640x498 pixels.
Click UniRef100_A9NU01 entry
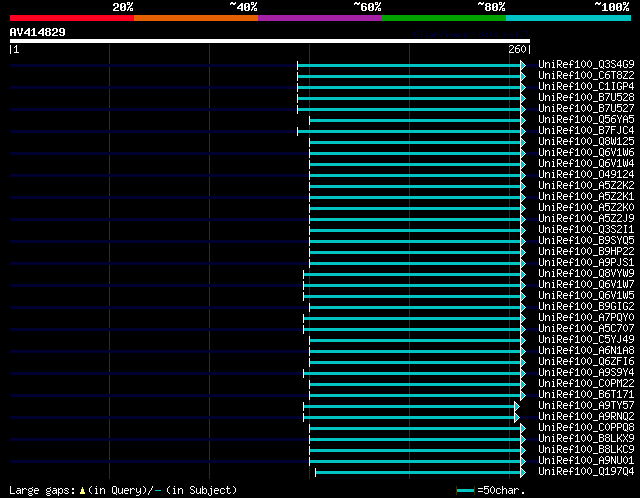(x=586, y=461)
